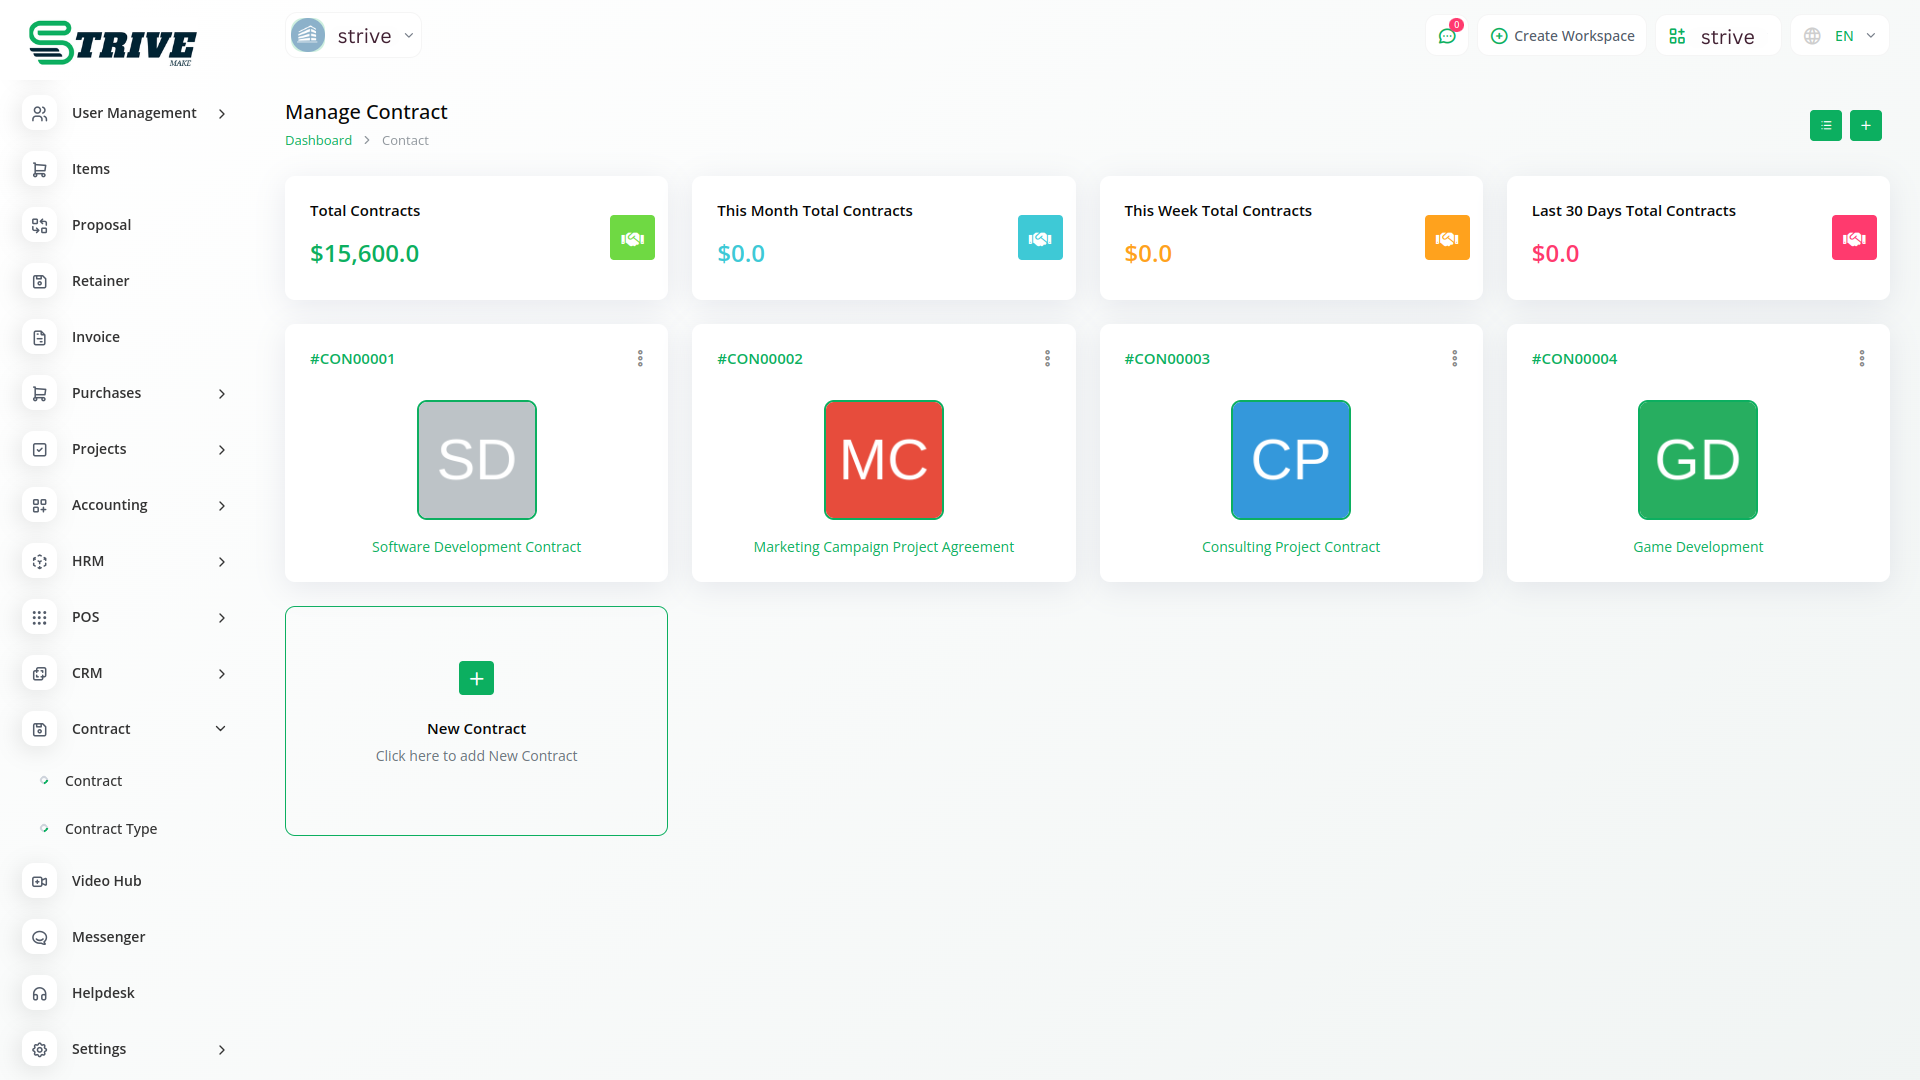1920x1080 pixels.
Task: Click the Messenger sidebar icon
Action: tap(40, 937)
